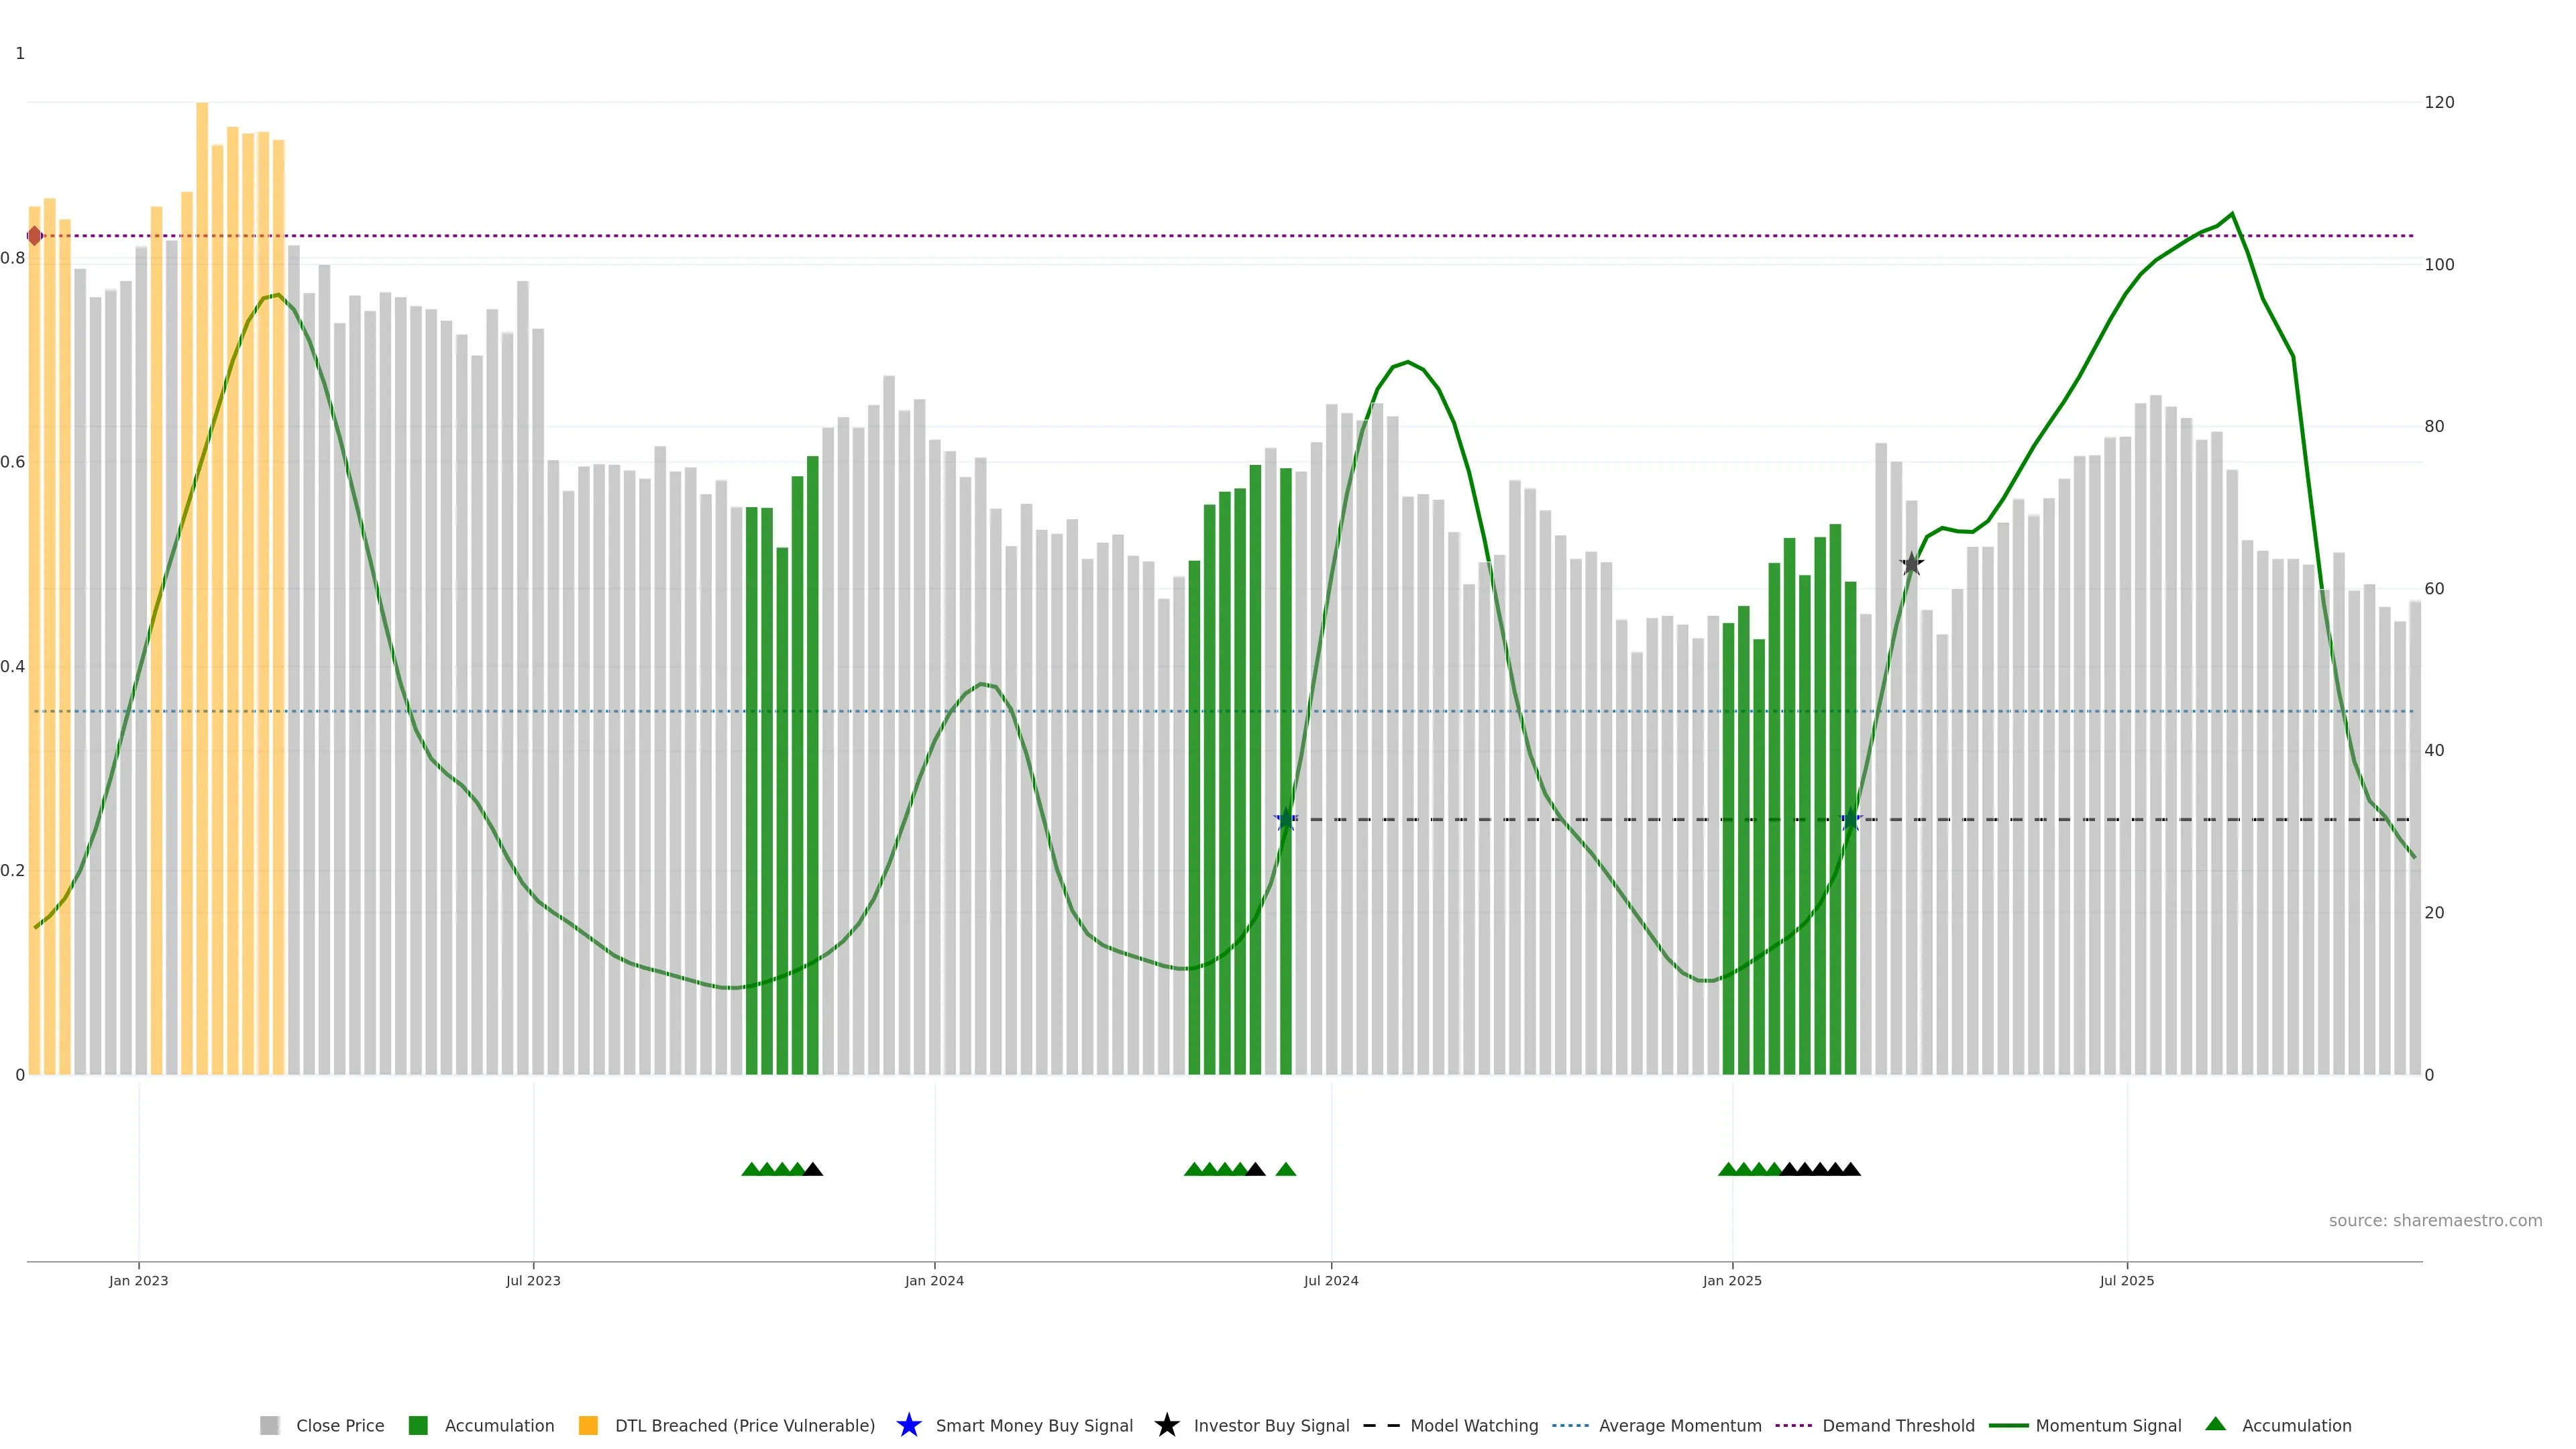Click the grey investor buy star on chart
This screenshot has width=2576, height=1449.
[x=1911, y=564]
